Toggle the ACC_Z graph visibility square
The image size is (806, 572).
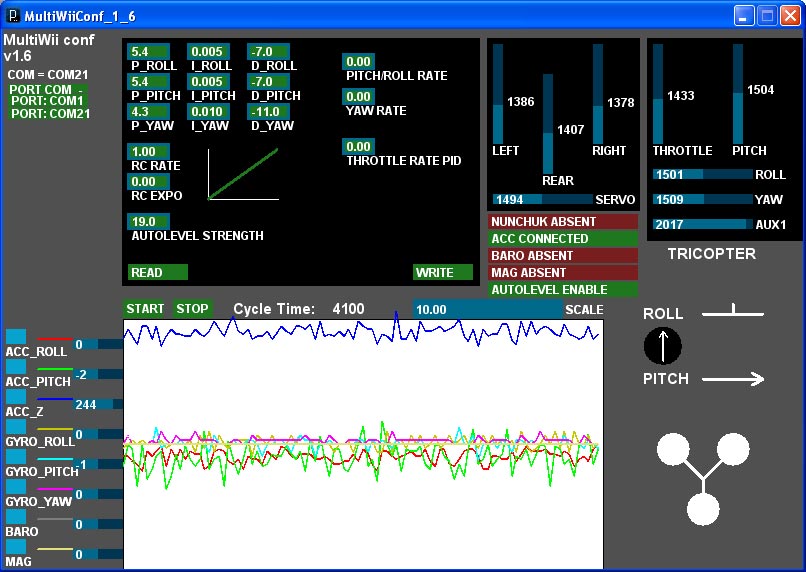(x=15, y=397)
